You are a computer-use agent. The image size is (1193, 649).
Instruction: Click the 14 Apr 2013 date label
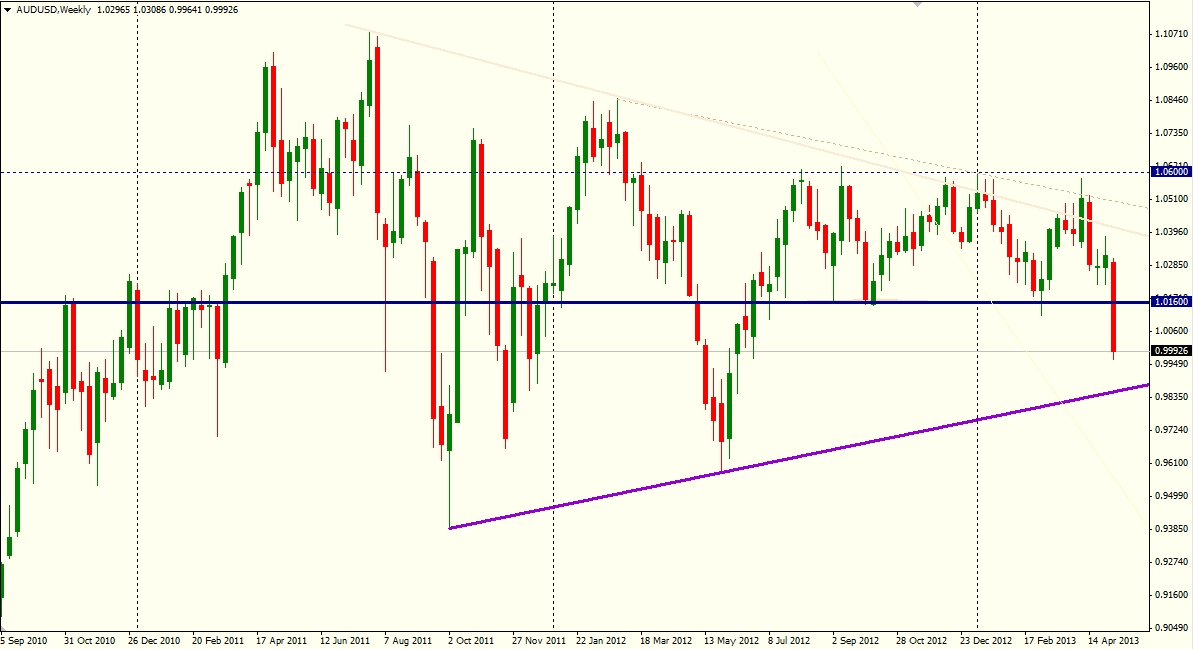[x=1113, y=639]
